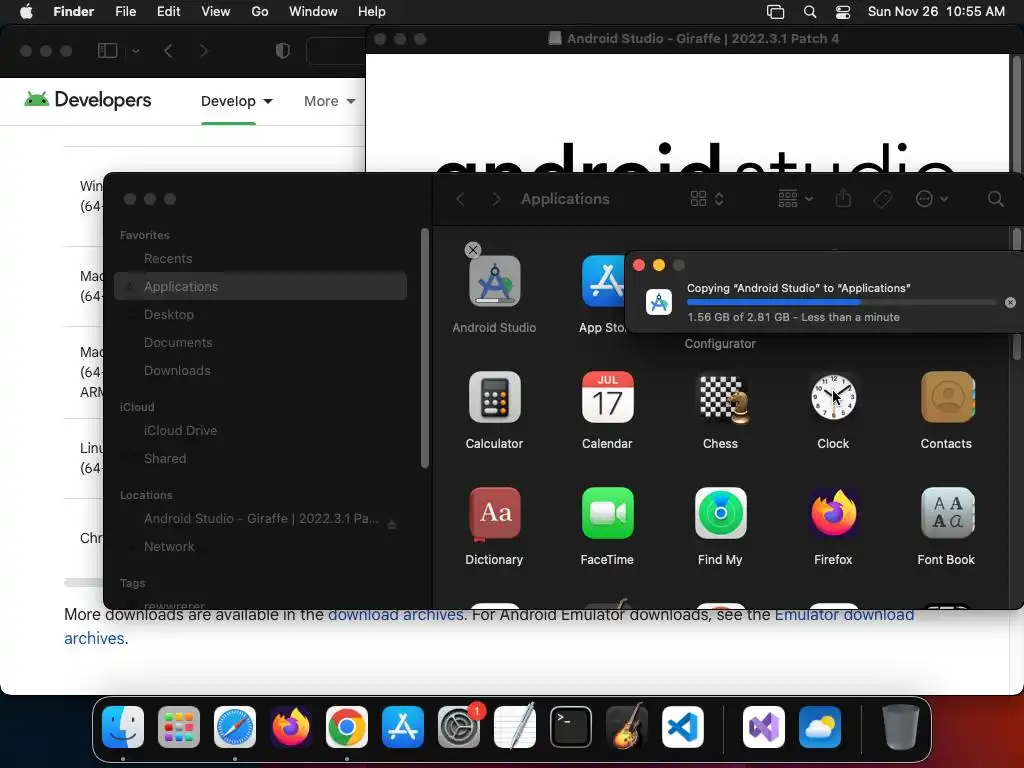Go forward in Finder Applications window
Viewport: 1024px width, 768px height.
coord(496,199)
